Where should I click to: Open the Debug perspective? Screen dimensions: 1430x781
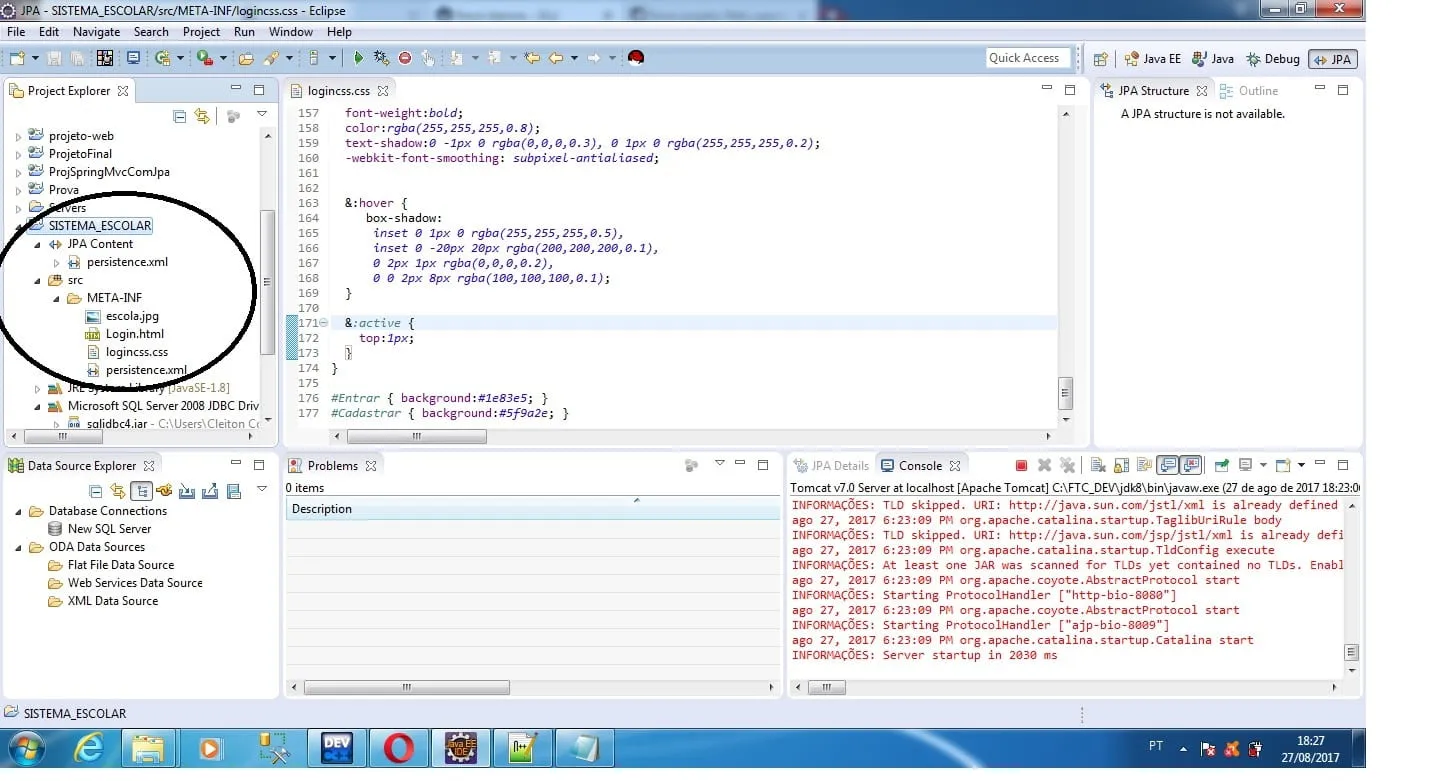coord(1273,59)
